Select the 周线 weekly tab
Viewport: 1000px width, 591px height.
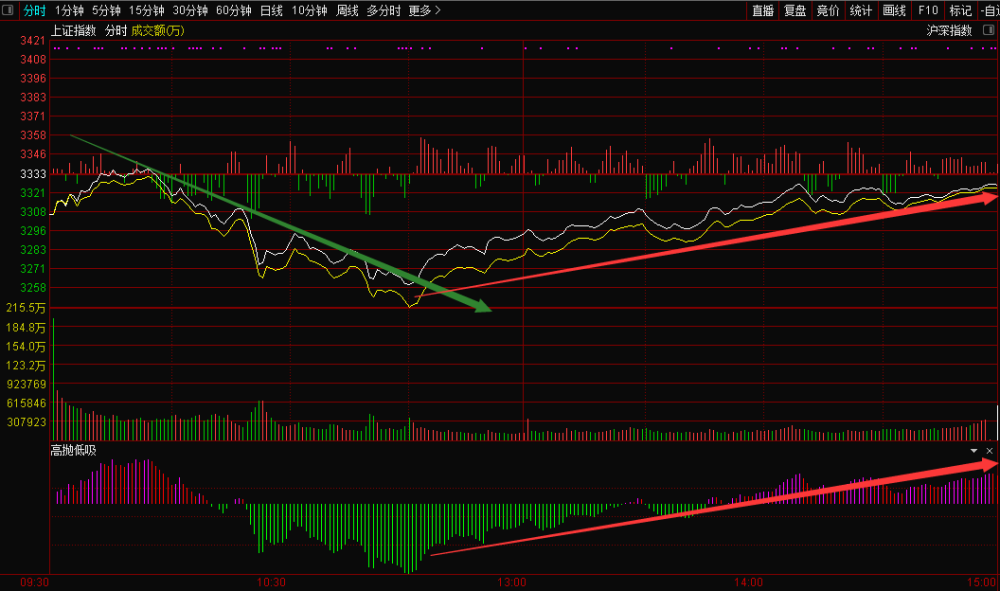[x=347, y=10]
